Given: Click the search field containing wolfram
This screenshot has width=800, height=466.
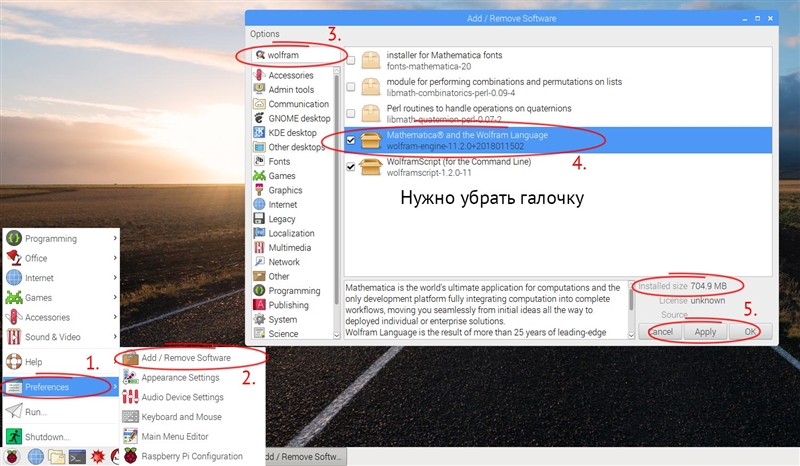Looking at the screenshot, I should point(300,55).
